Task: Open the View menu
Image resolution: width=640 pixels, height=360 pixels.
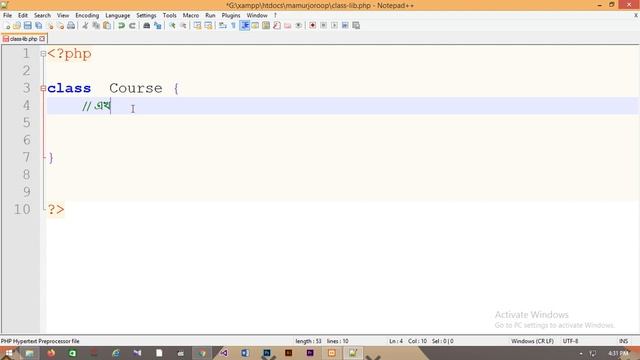Action: 63,16
